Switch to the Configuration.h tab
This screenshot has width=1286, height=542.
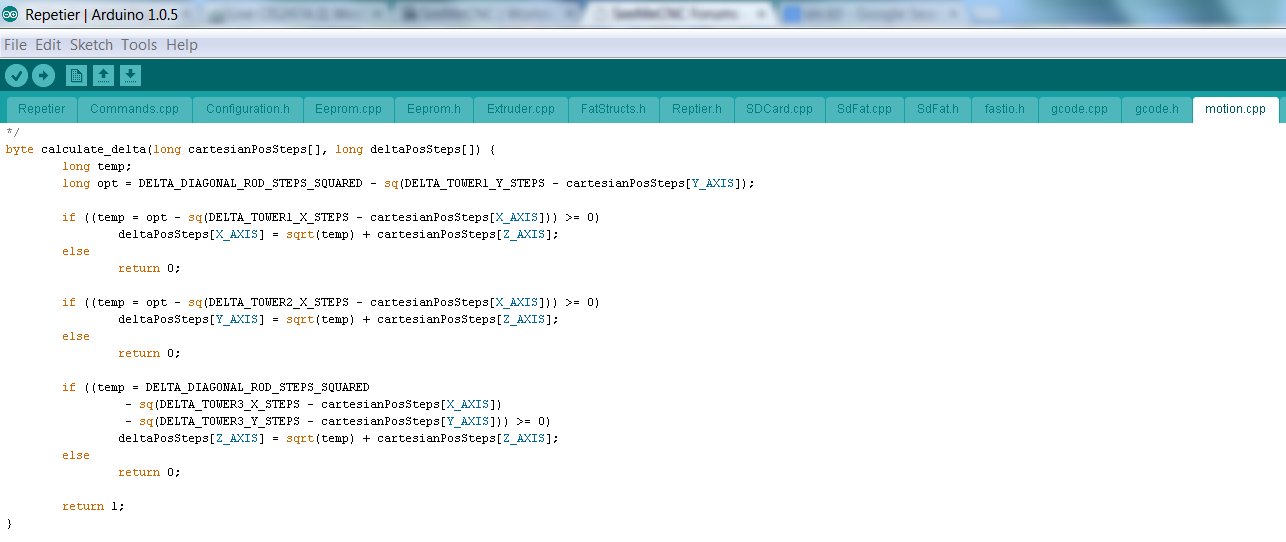point(247,109)
